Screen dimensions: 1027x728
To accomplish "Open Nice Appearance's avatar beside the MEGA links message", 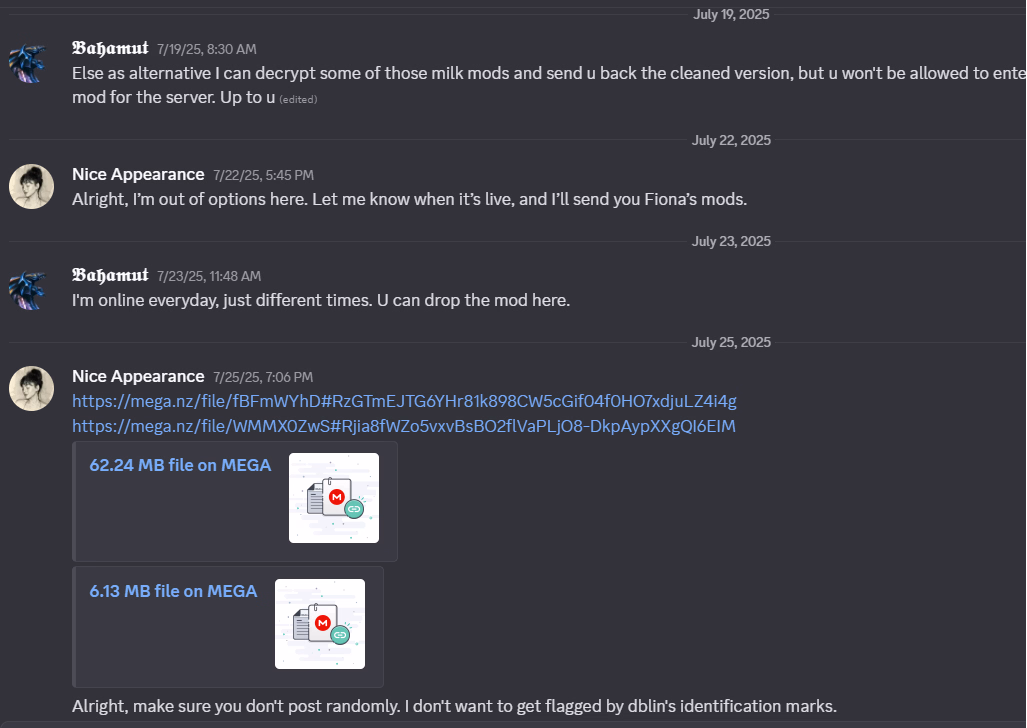I will coord(31,389).
